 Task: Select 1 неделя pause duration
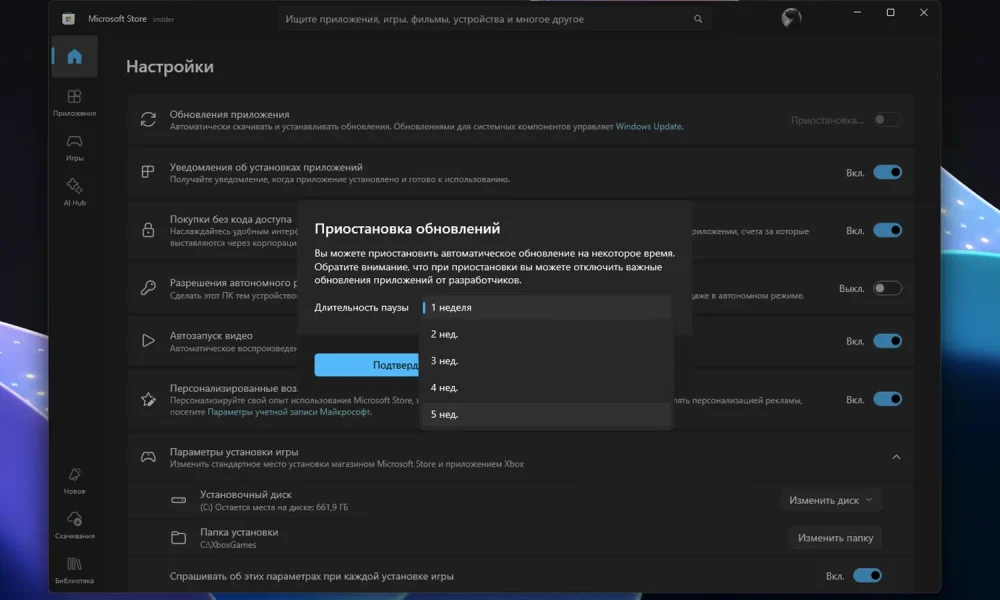(546, 307)
